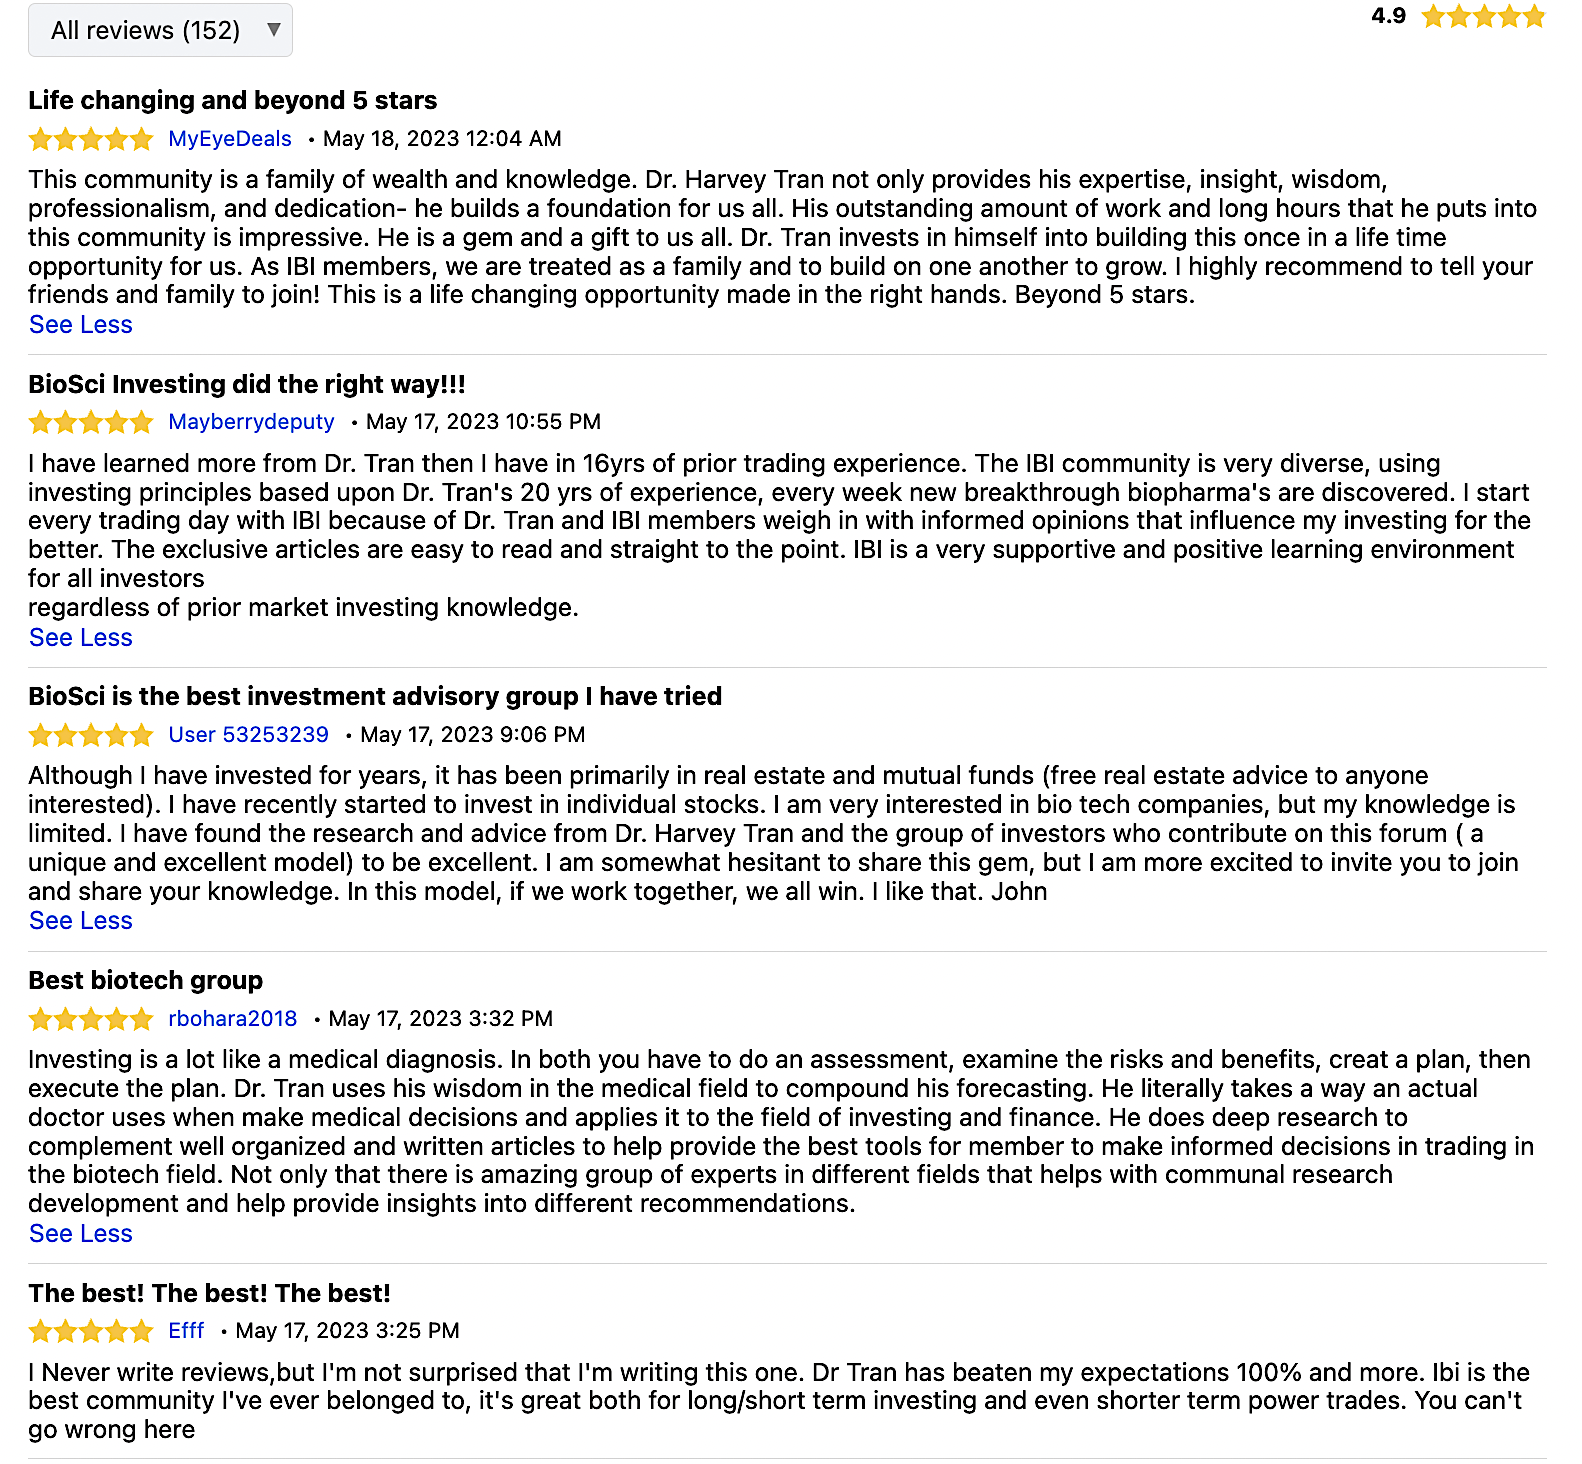Click star rating of Efff review
Screen dimensions: 1582x1464
pos(91,1331)
